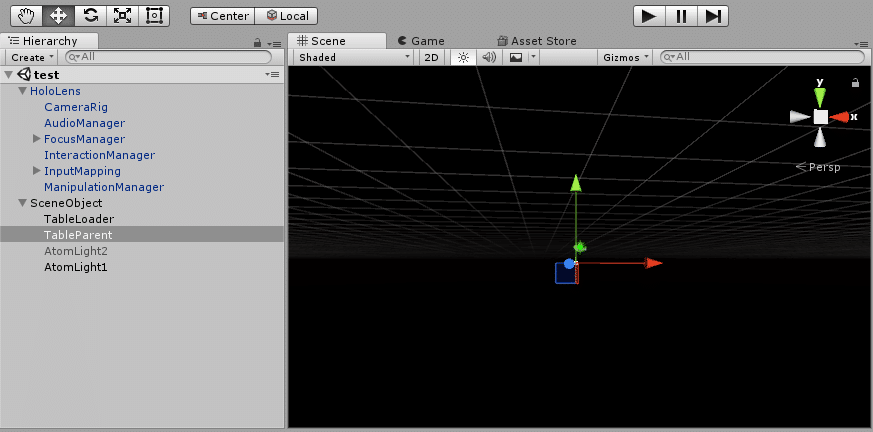
Task: Select the Rotate tool
Action: point(90,16)
